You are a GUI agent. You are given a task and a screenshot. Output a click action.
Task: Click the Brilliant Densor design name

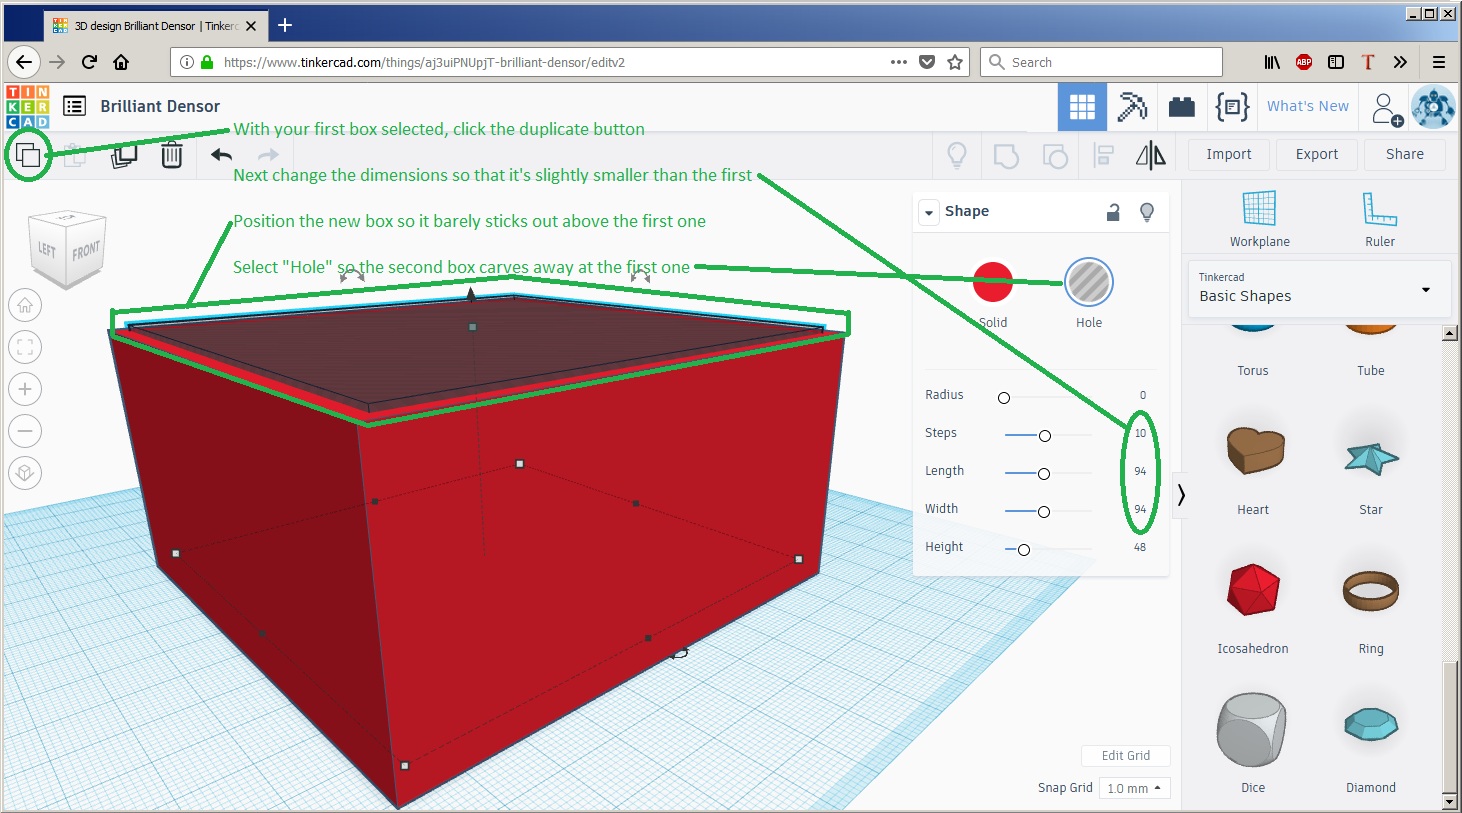click(160, 106)
